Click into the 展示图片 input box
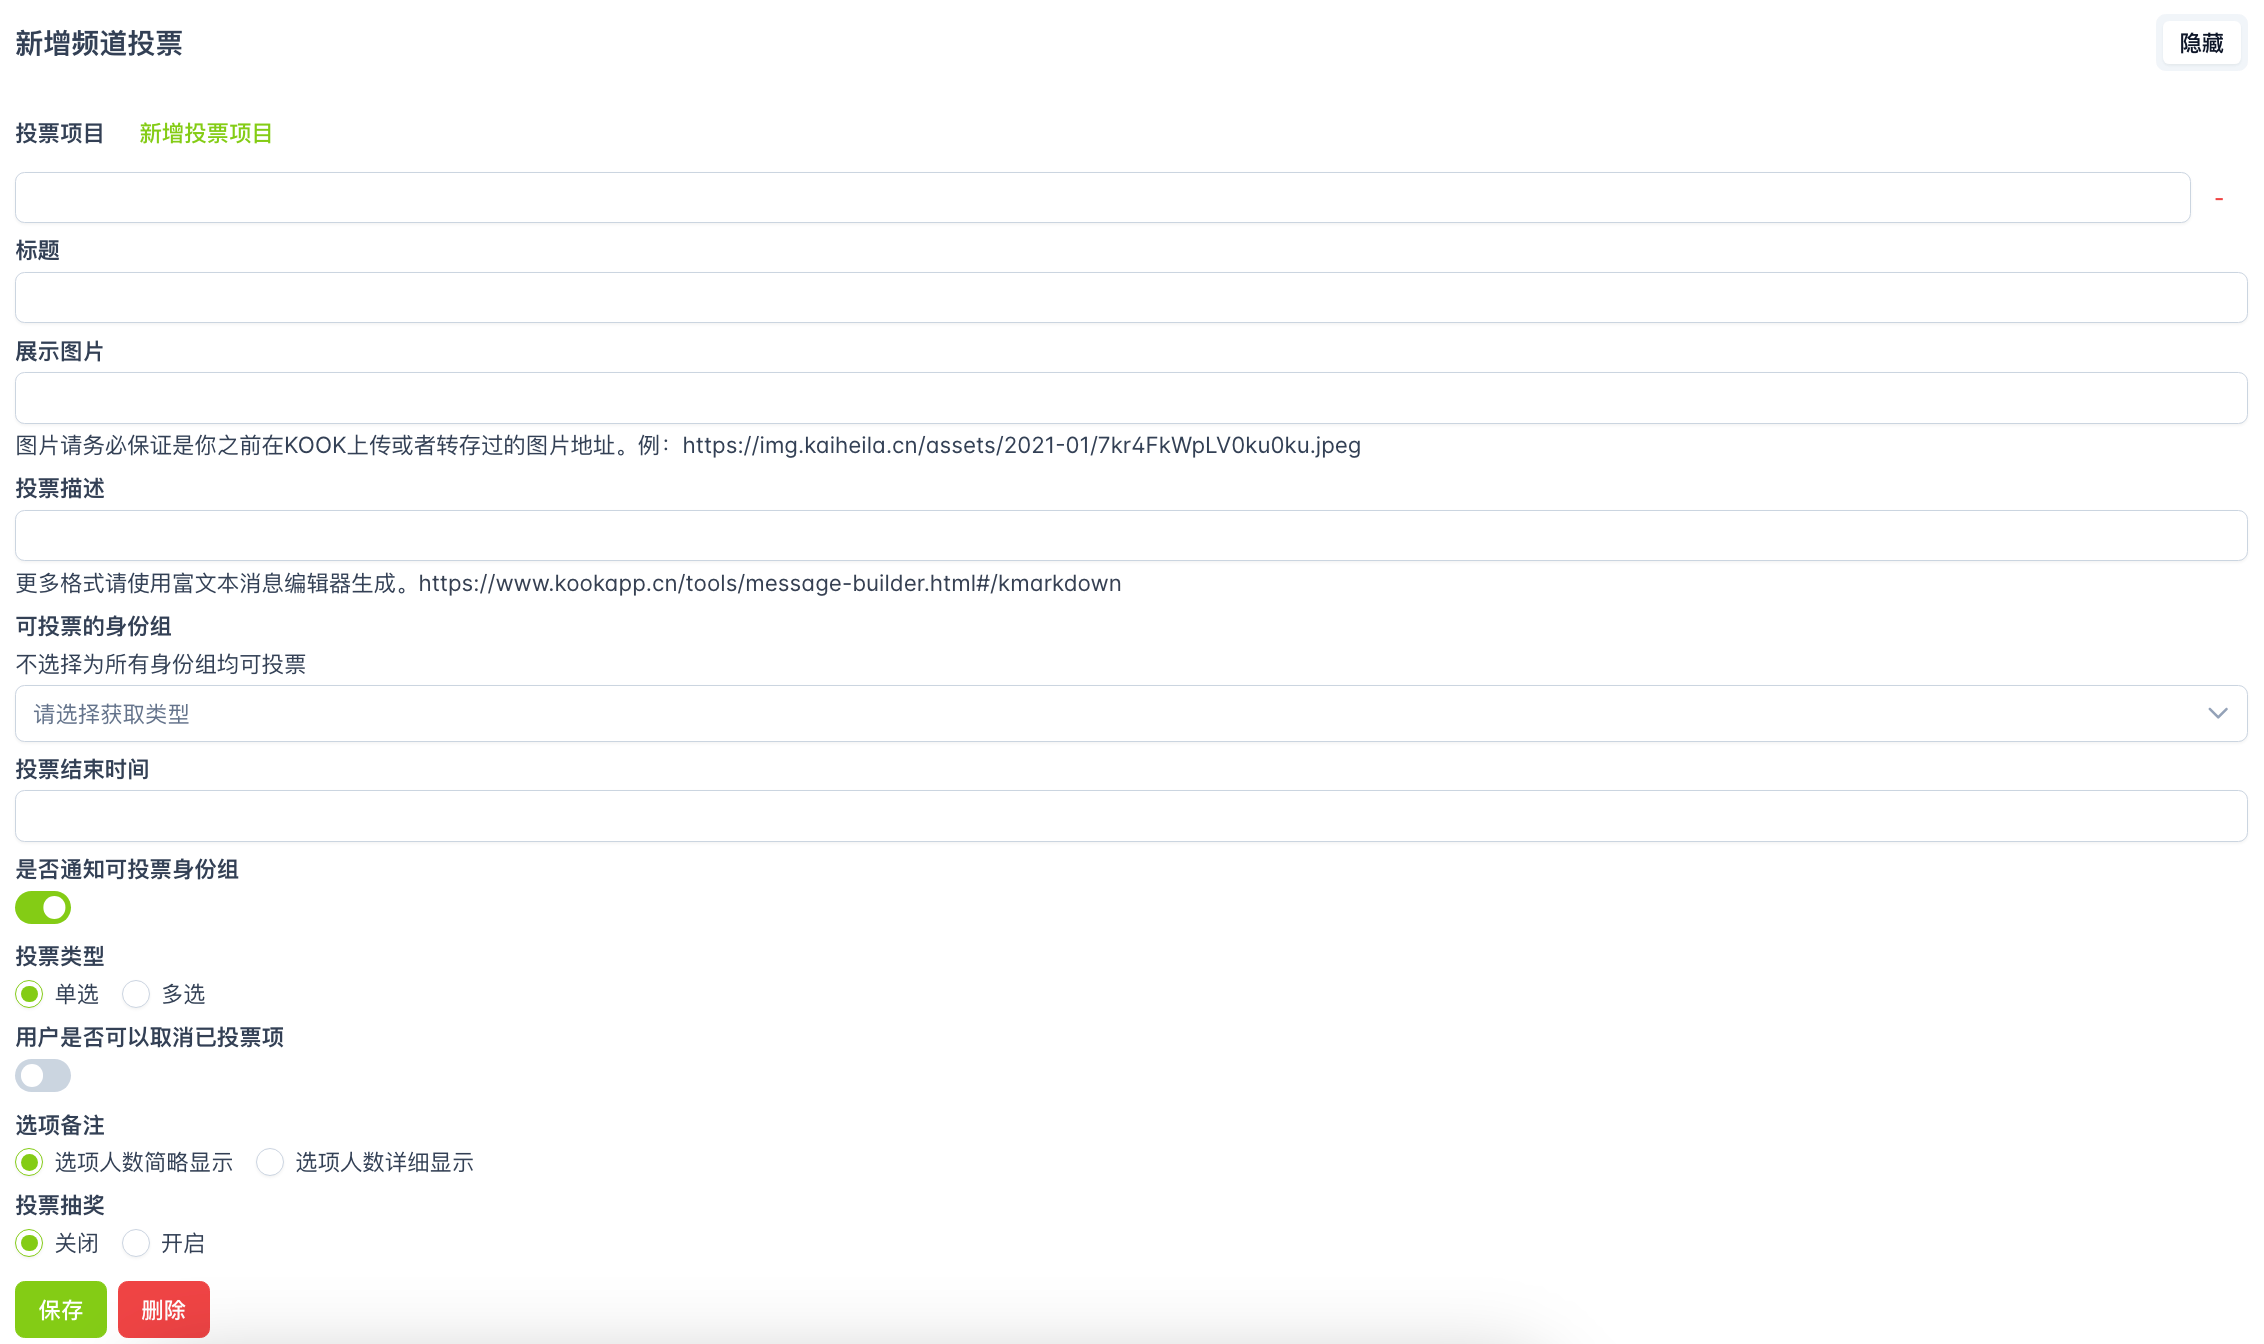Image resolution: width=2264 pixels, height=1344 pixels. click(1130, 398)
